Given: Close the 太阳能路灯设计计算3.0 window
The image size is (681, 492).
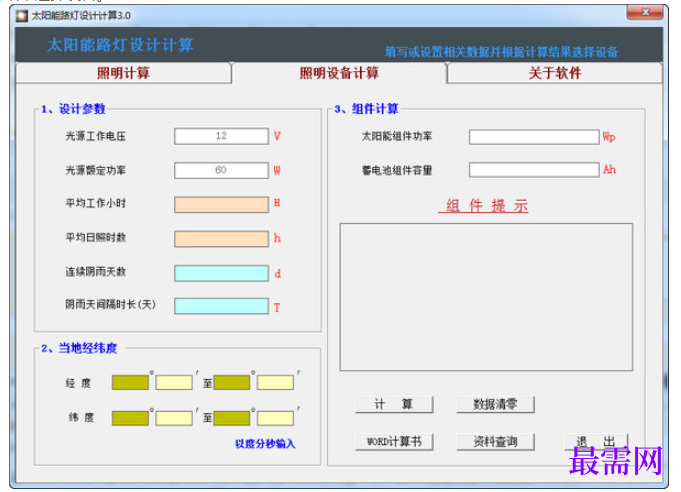Looking at the screenshot, I should click(645, 13).
